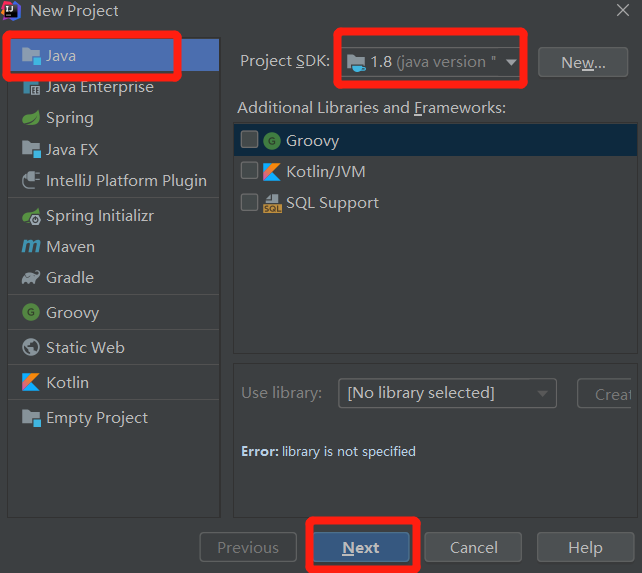
Task: Click the Maven project icon
Action: (x=30, y=247)
